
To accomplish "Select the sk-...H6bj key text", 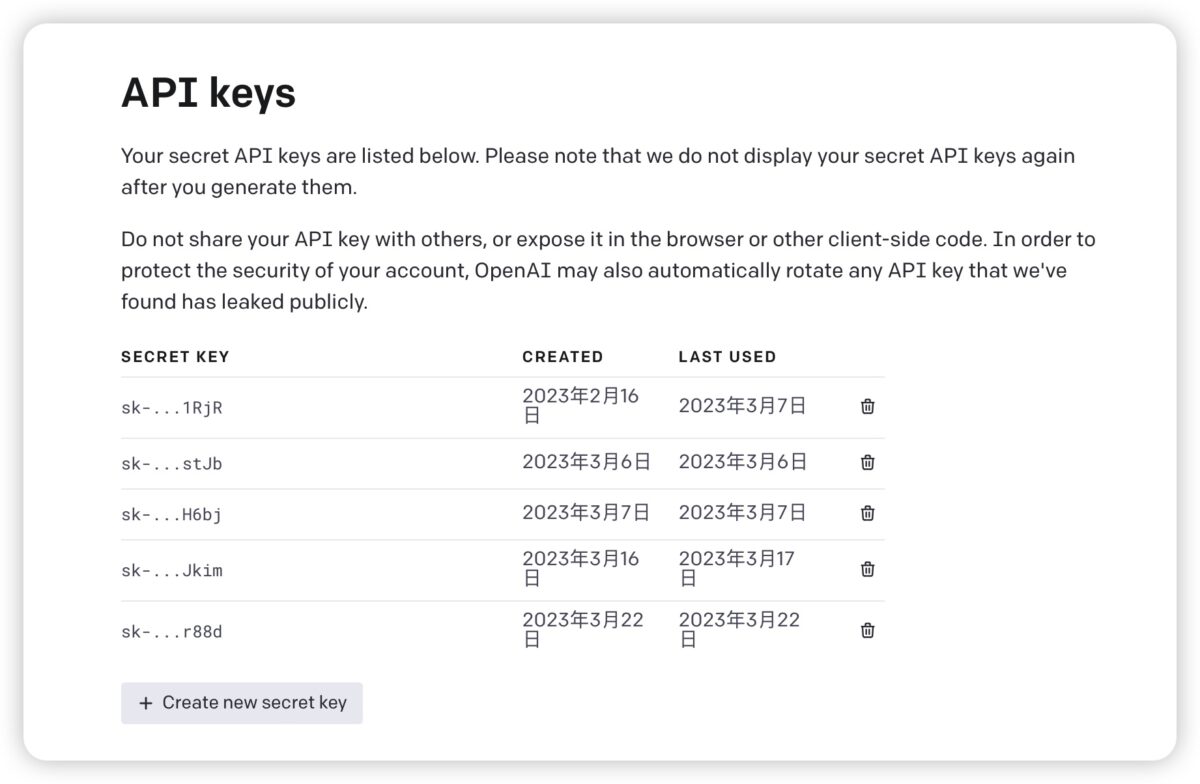I will (172, 515).
